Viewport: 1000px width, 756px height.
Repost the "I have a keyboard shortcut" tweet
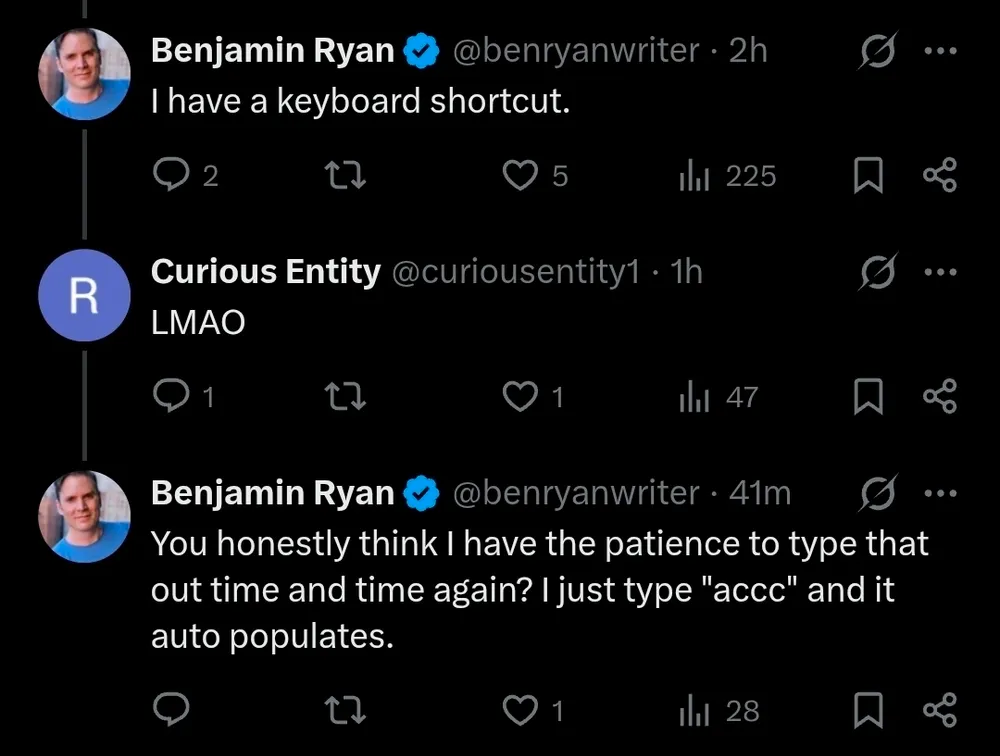coord(347,177)
